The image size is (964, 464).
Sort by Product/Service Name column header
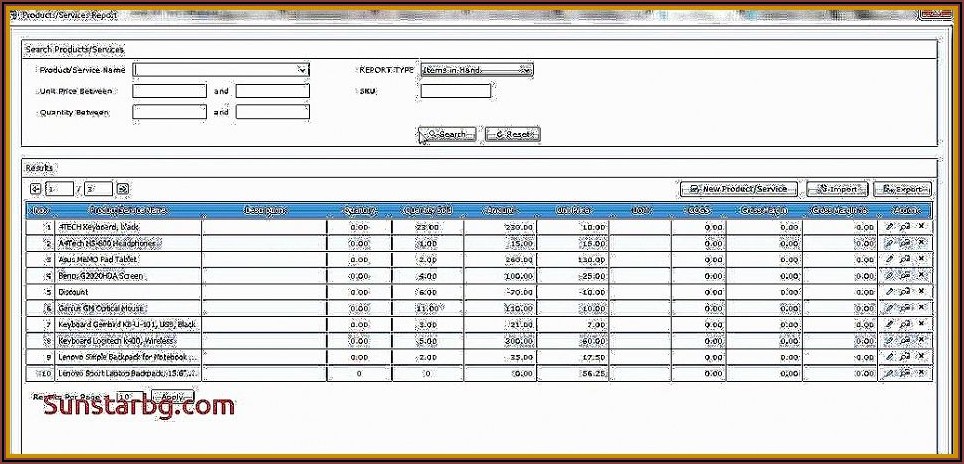pyautogui.click(x=128, y=210)
